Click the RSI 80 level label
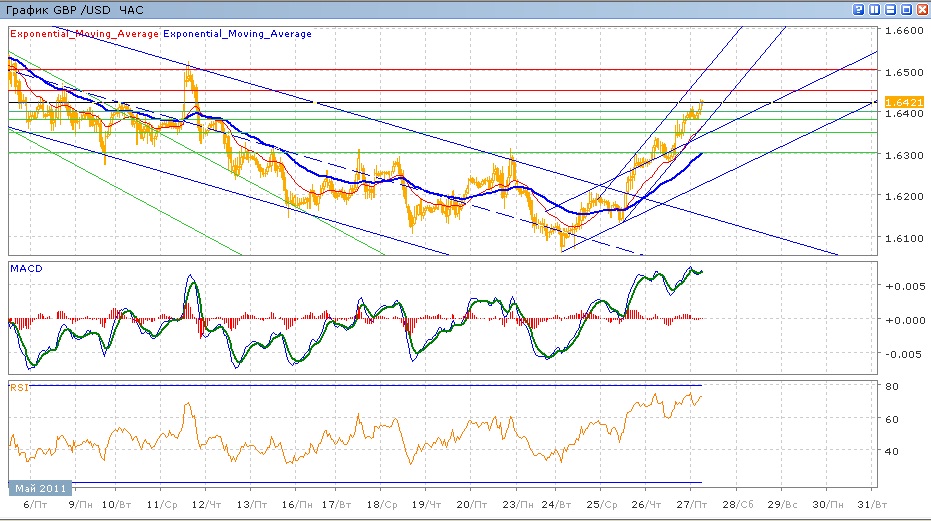The width and height of the screenshot is (931, 521). pyautogui.click(x=891, y=386)
